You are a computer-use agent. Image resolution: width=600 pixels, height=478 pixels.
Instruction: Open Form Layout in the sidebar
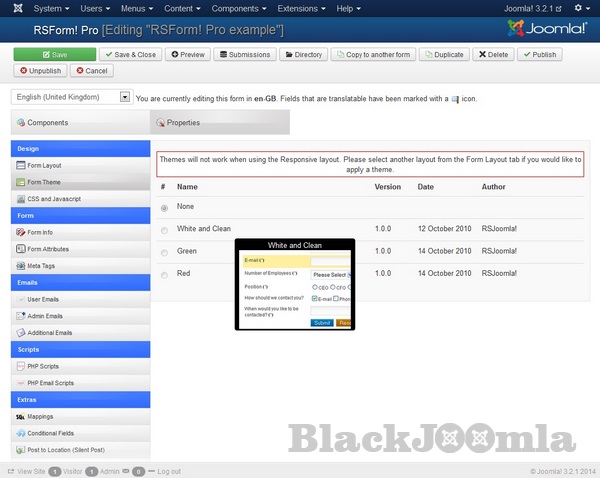[44, 165]
